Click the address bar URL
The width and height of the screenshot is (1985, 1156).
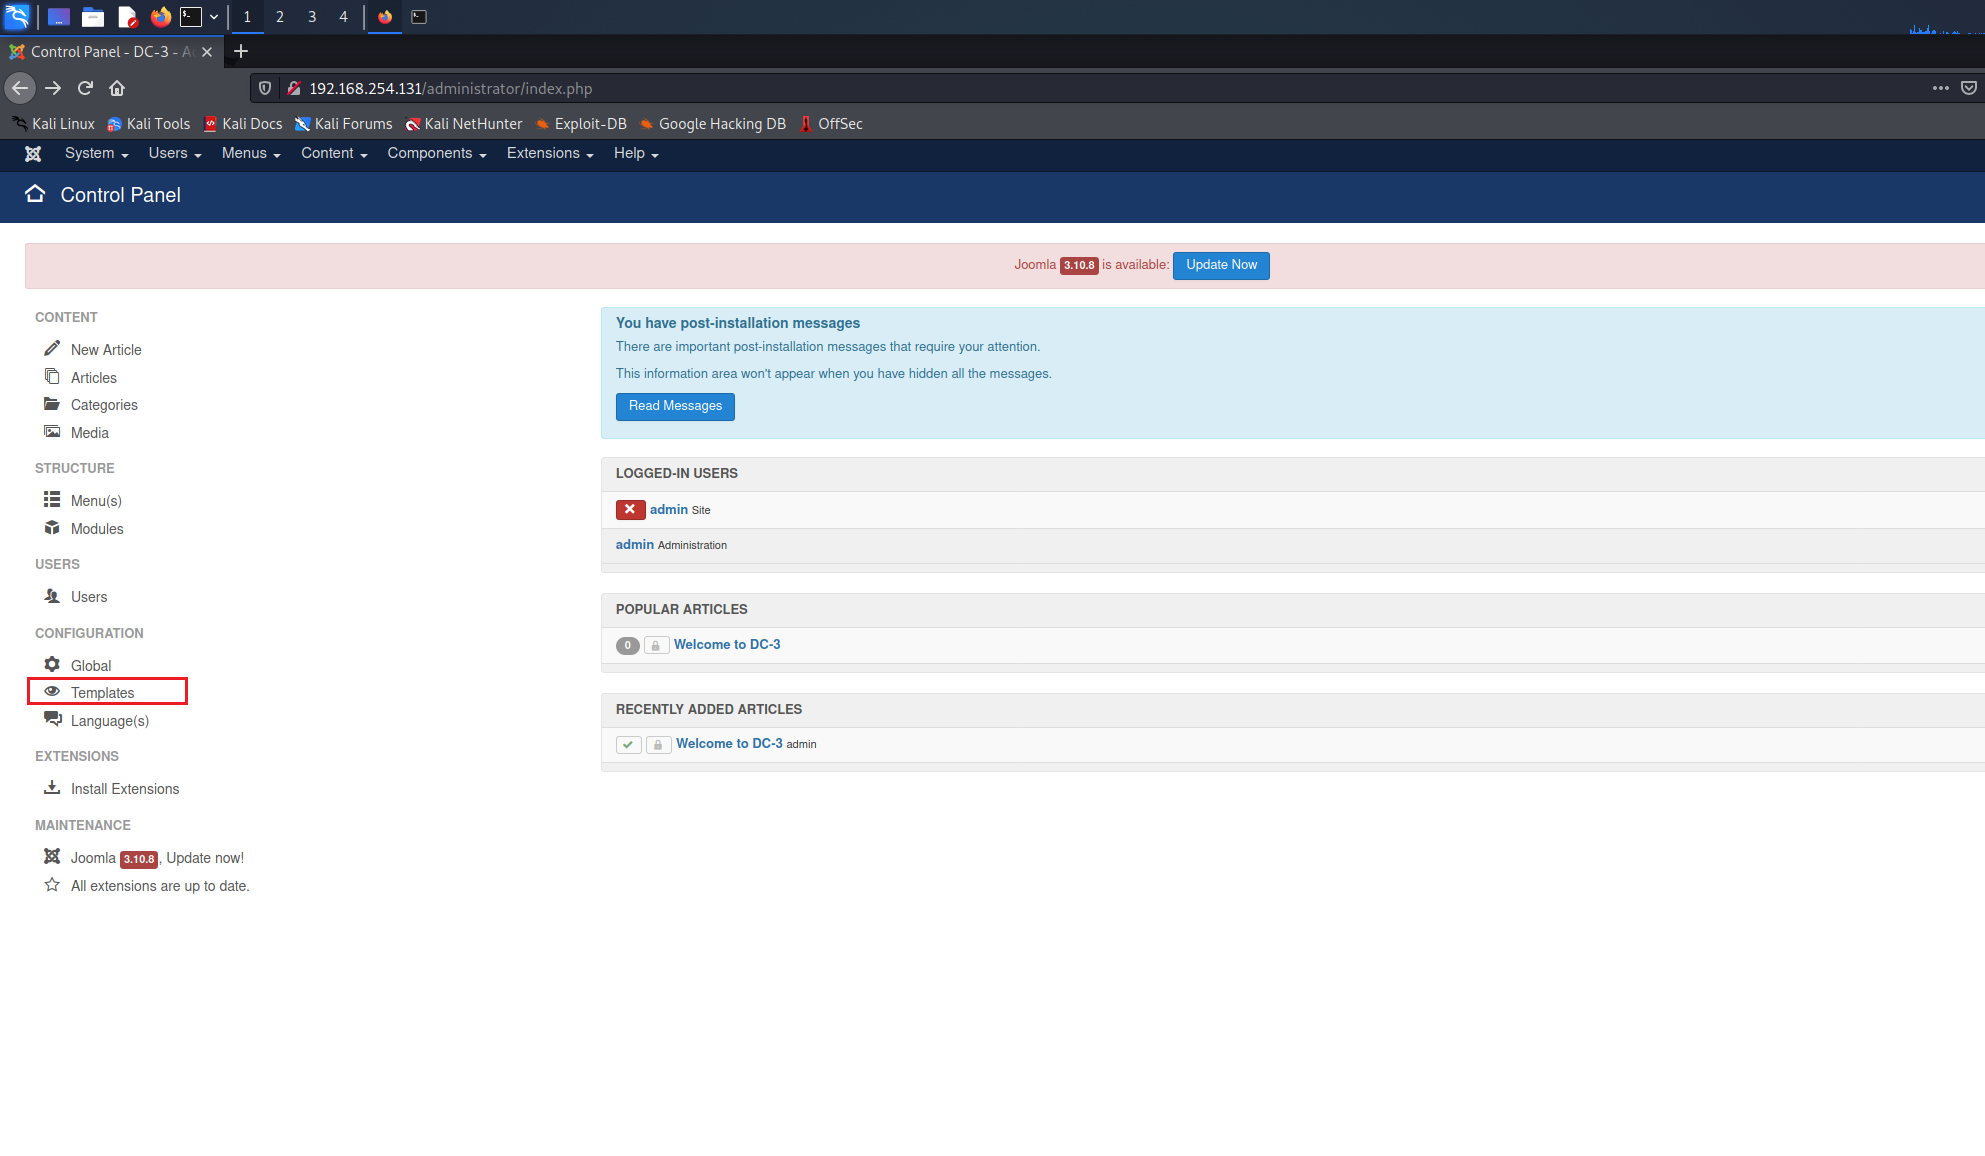(450, 88)
